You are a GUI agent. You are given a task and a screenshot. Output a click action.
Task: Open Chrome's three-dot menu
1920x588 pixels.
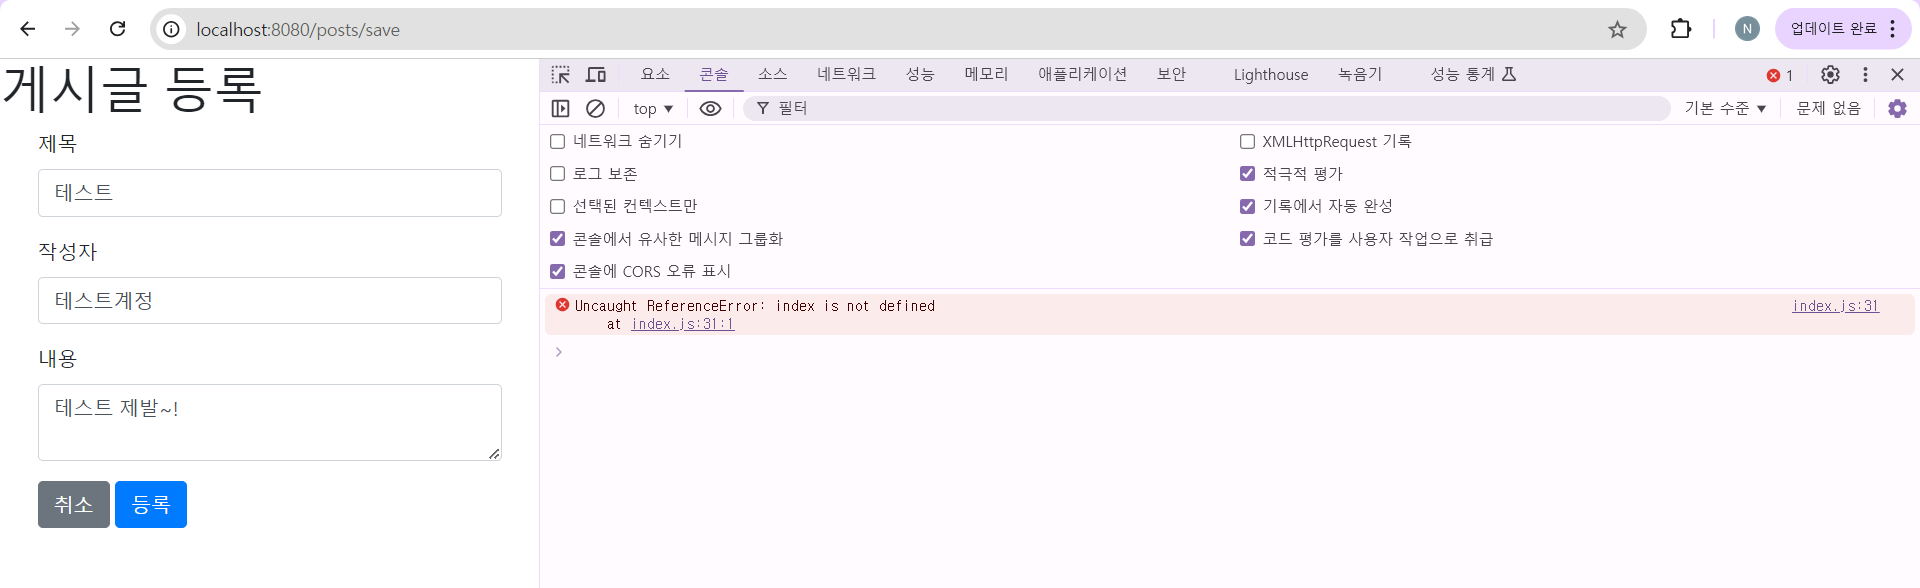click(x=1893, y=29)
